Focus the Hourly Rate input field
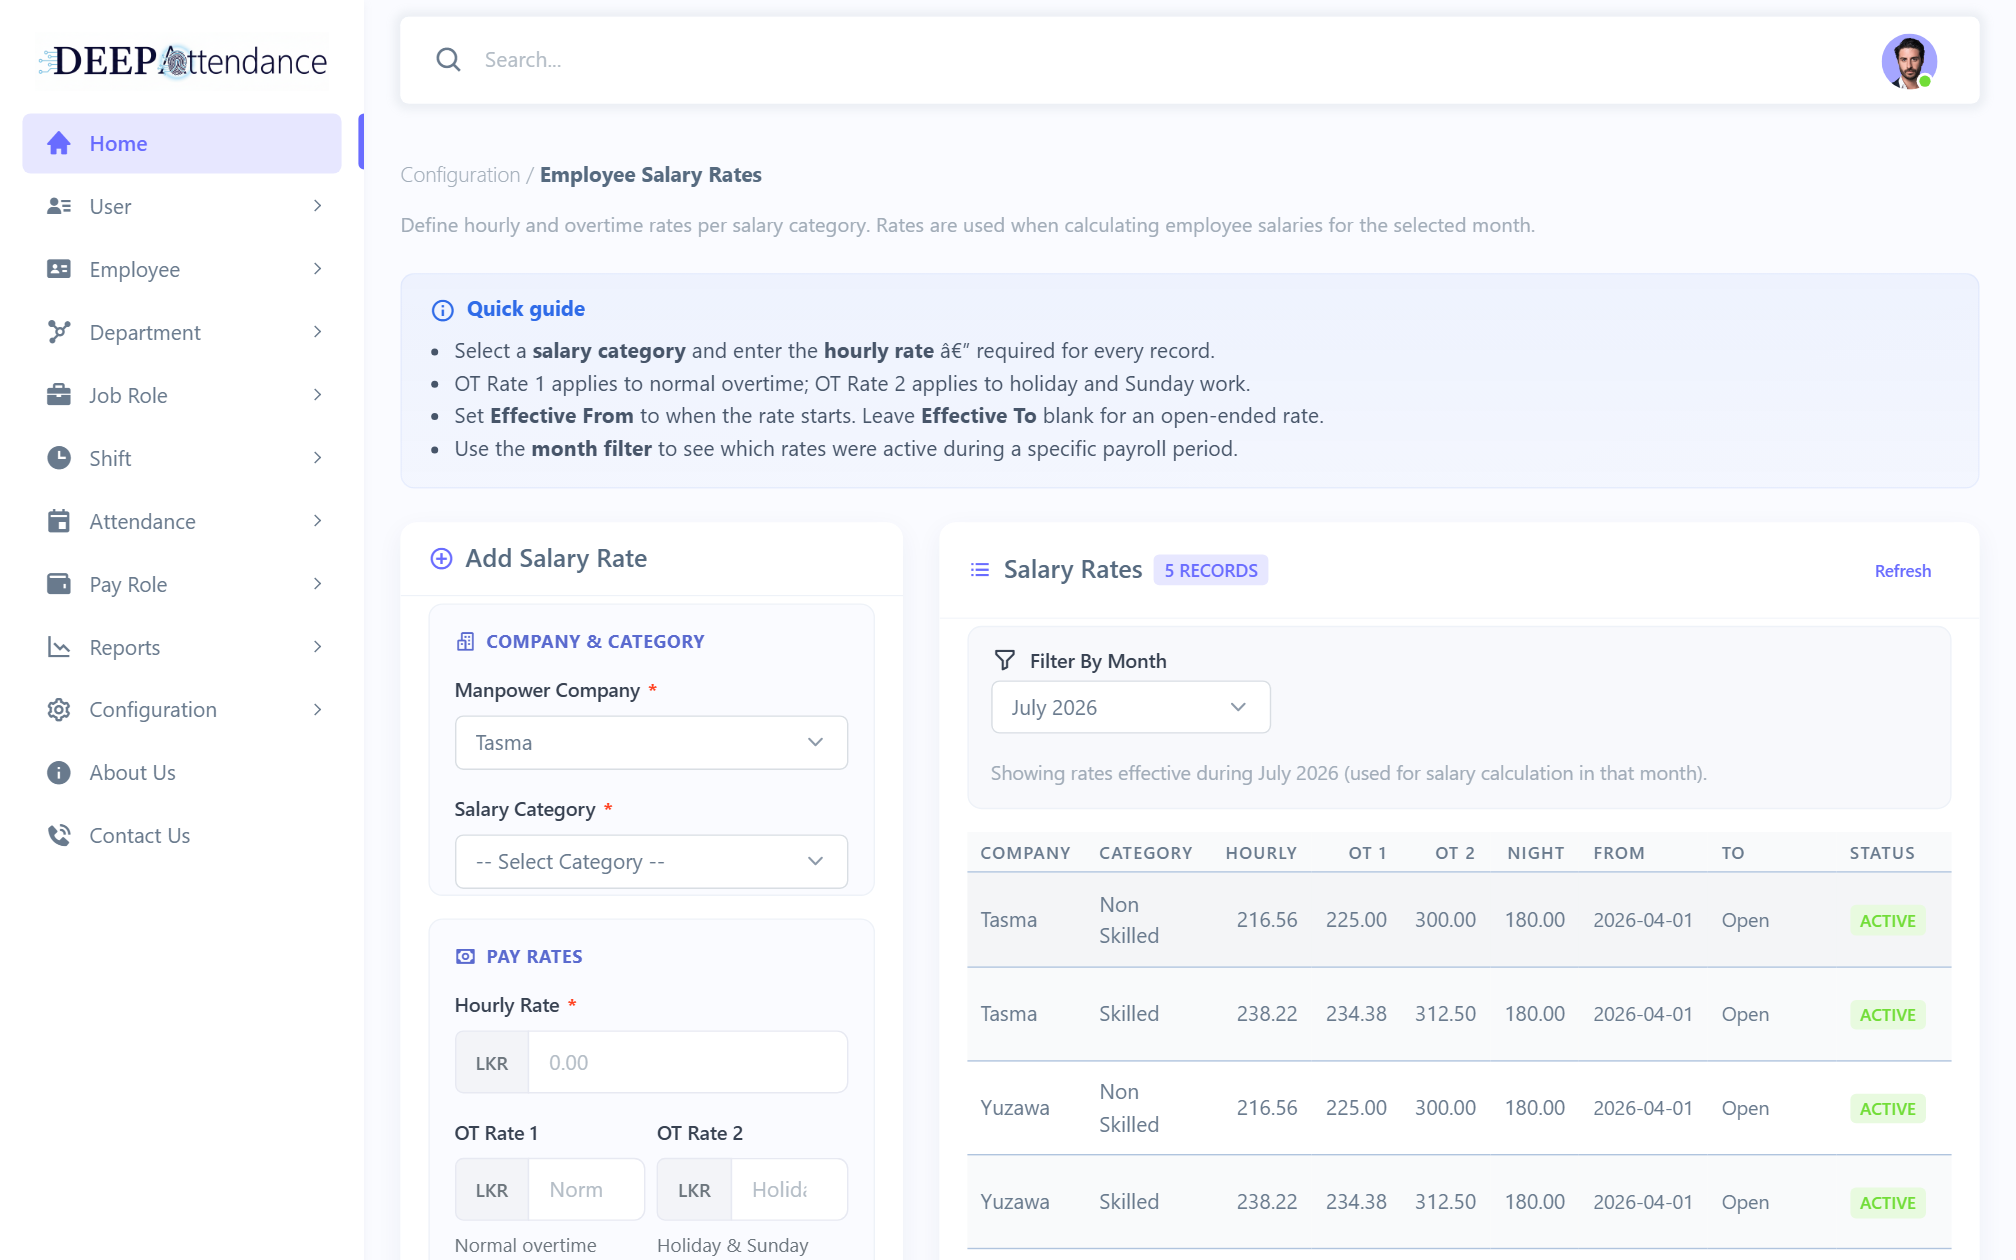Viewport: 2016px width, 1260px height. click(687, 1062)
